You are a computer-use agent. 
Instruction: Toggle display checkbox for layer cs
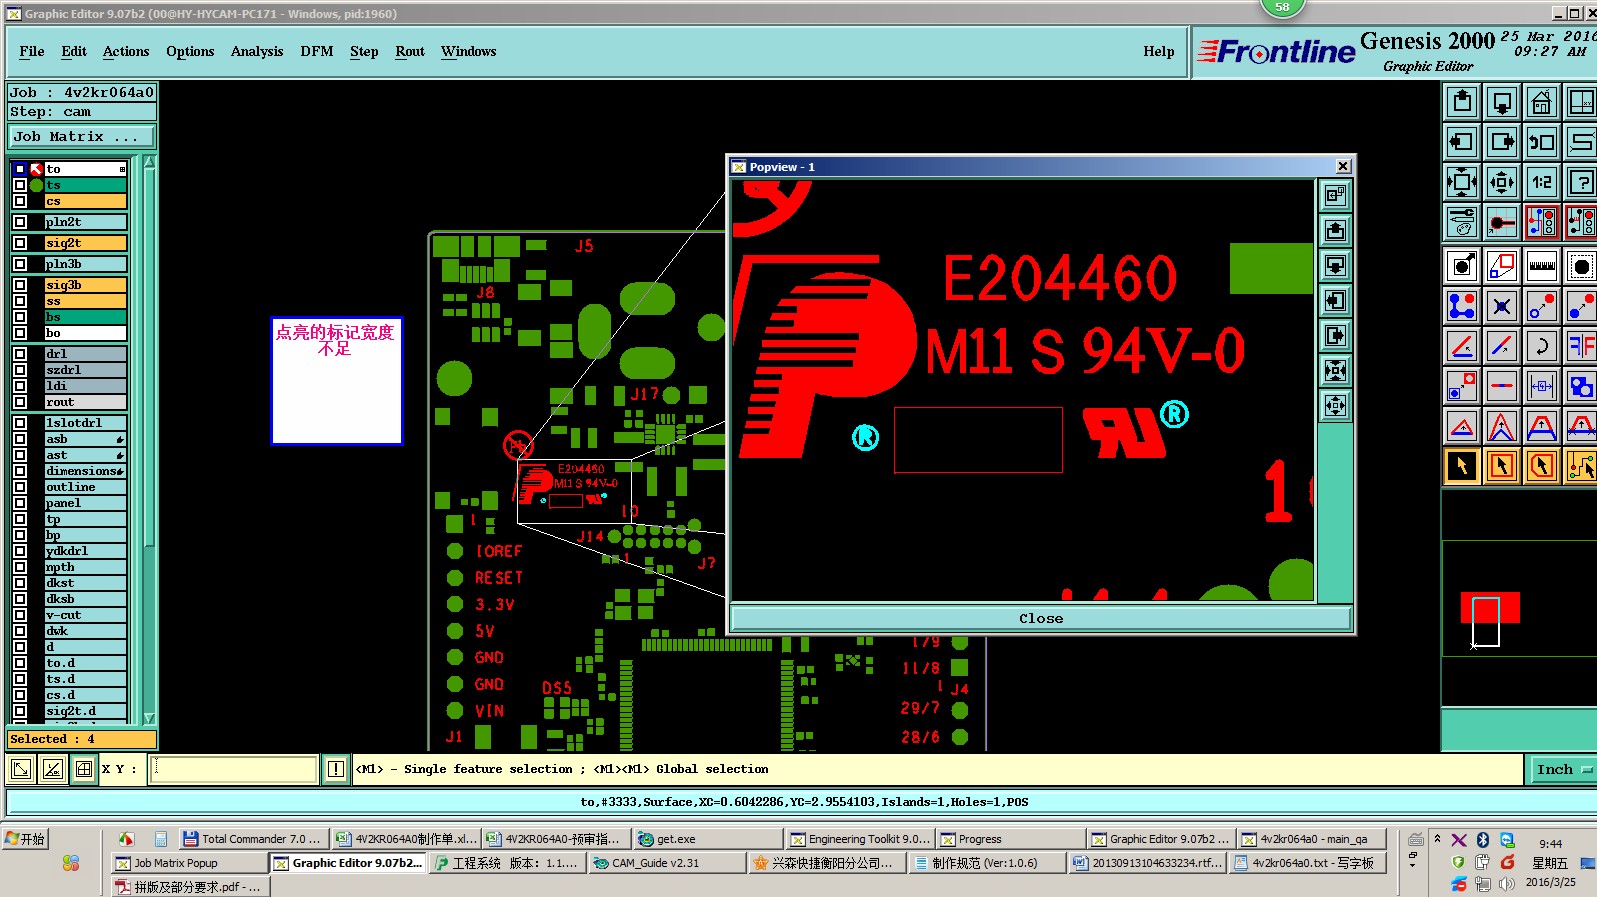tap(20, 201)
